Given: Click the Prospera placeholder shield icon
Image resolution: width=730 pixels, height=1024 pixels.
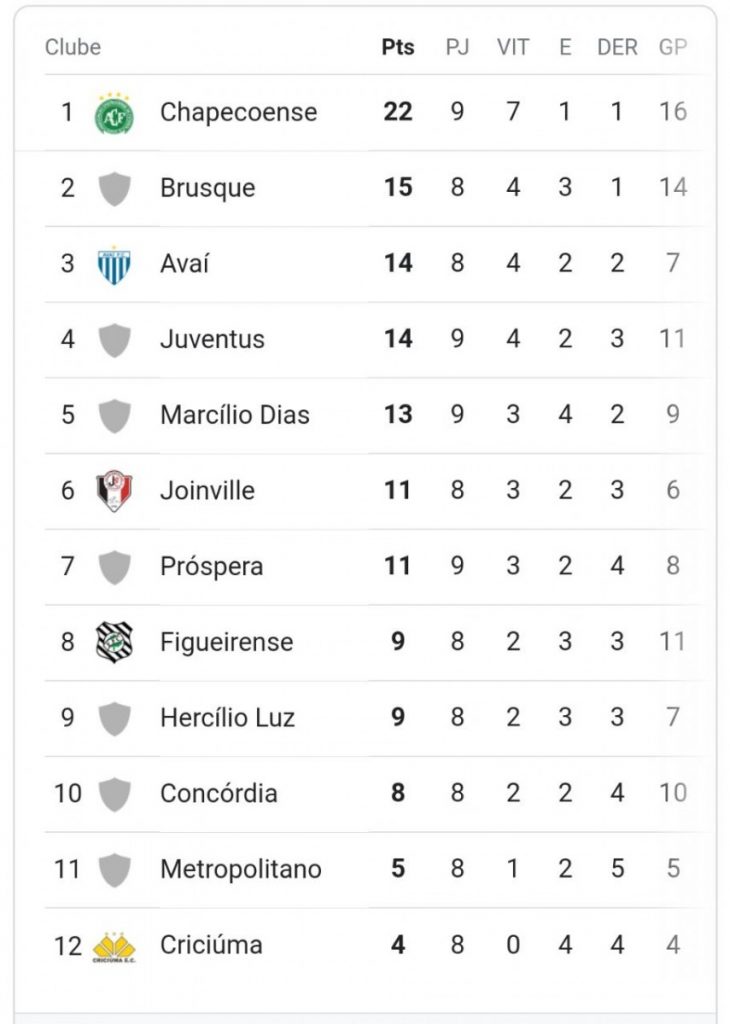Looking at the screenshot, I should tap(114, 567).
